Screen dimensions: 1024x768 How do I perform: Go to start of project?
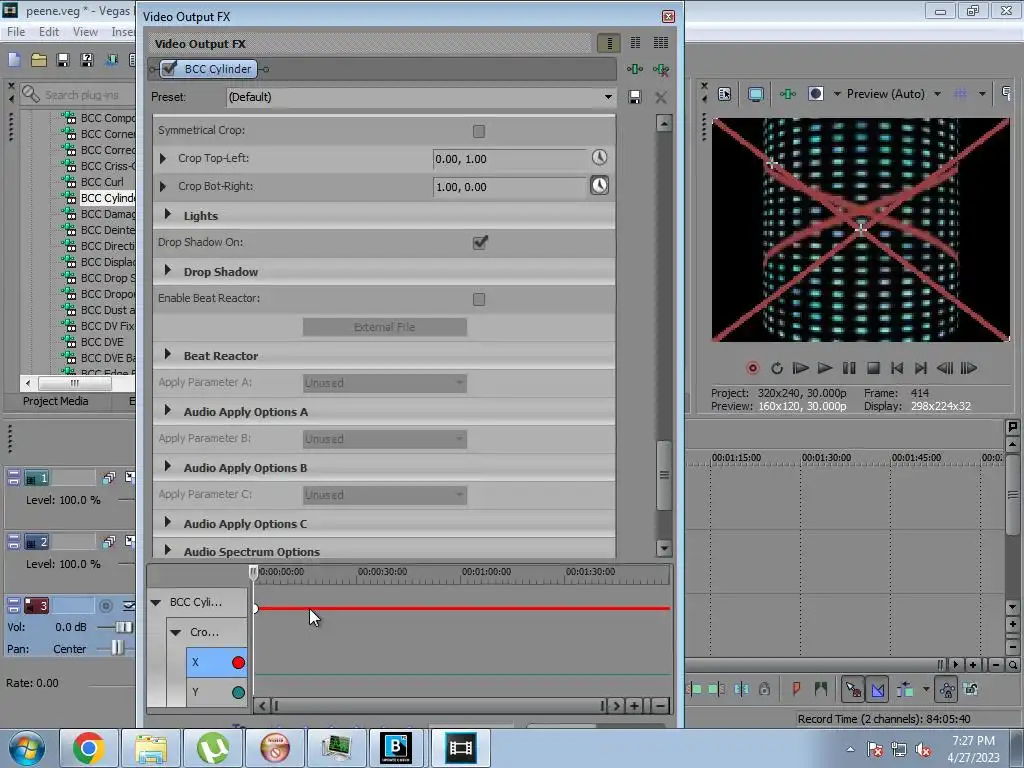(x=897, y=368)
